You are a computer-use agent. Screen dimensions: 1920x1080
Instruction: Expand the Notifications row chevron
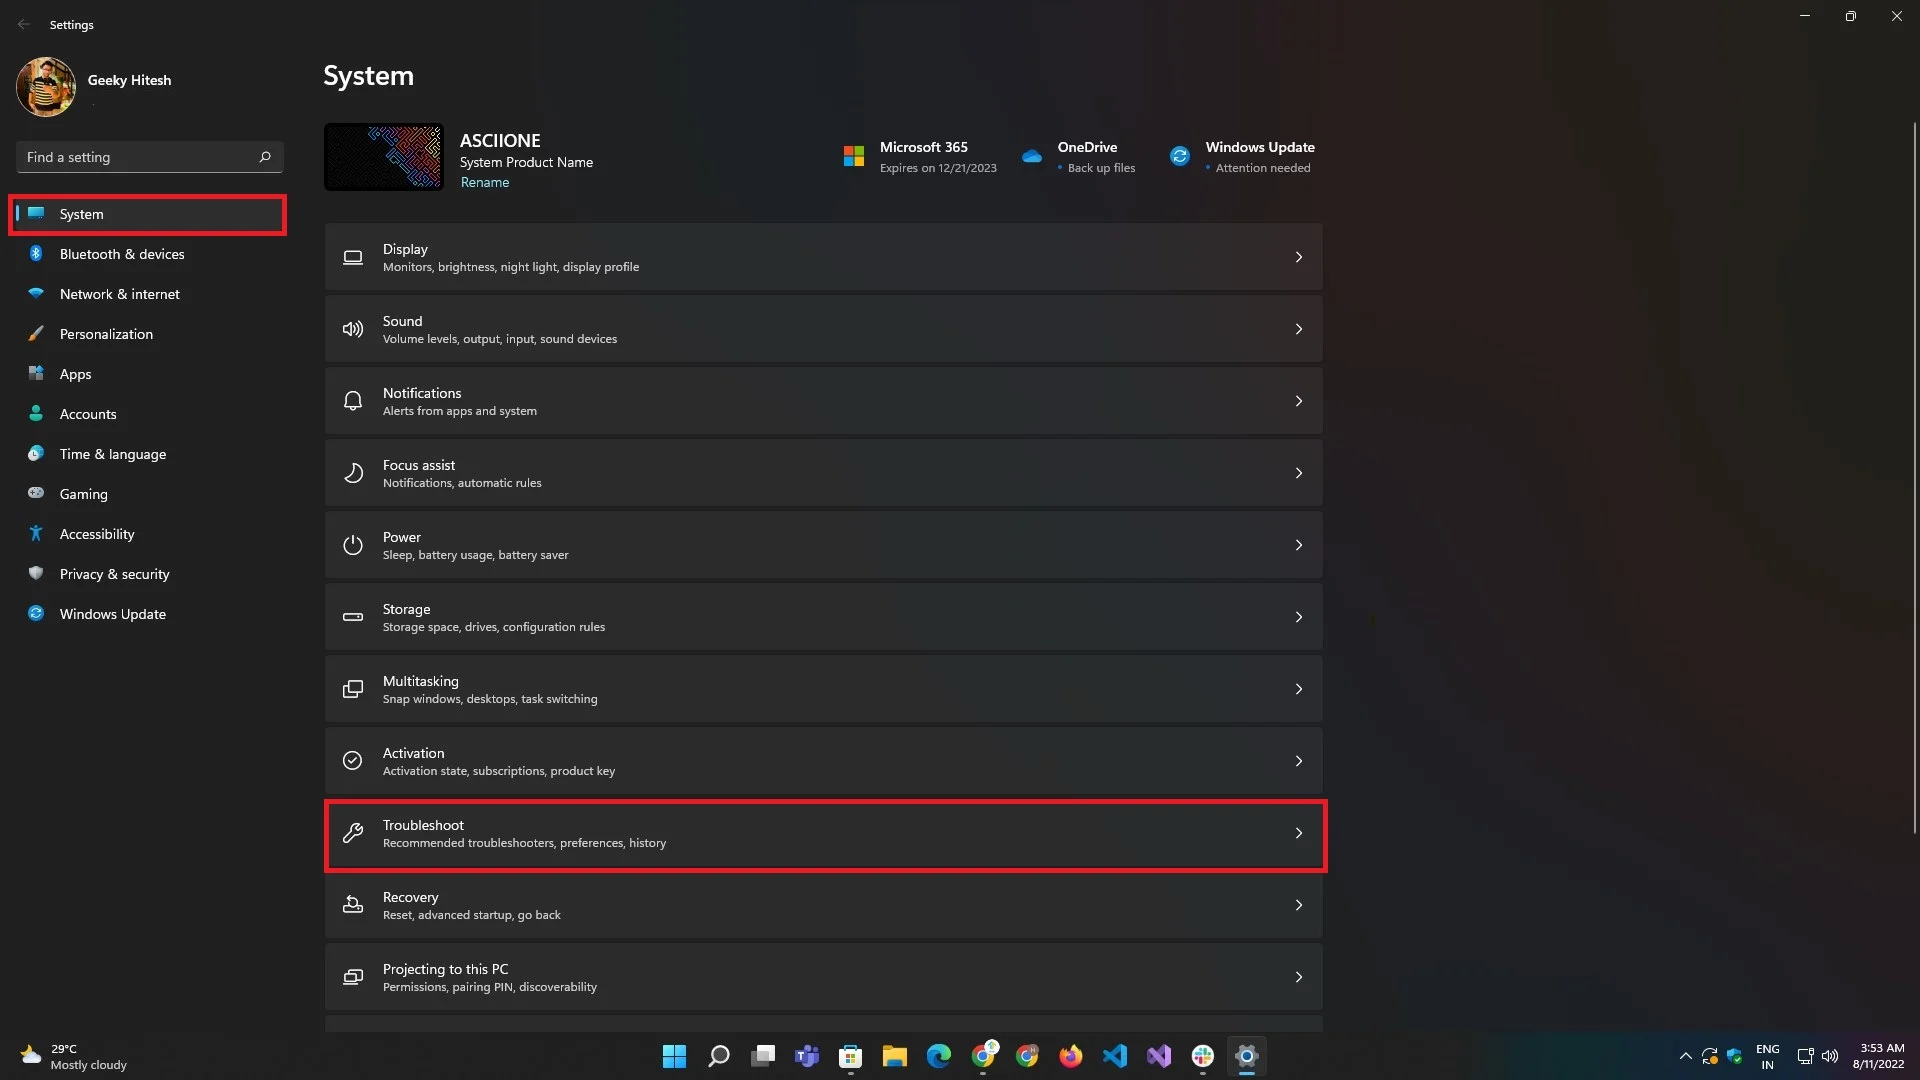tap(1299, 401)
